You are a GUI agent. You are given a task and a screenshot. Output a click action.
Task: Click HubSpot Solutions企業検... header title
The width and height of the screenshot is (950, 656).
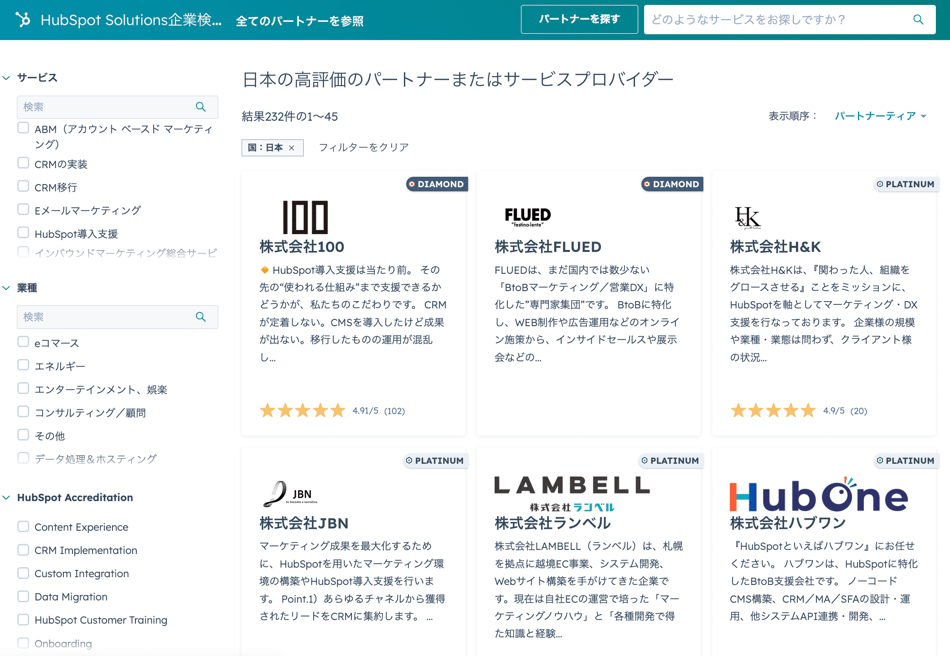131,20
